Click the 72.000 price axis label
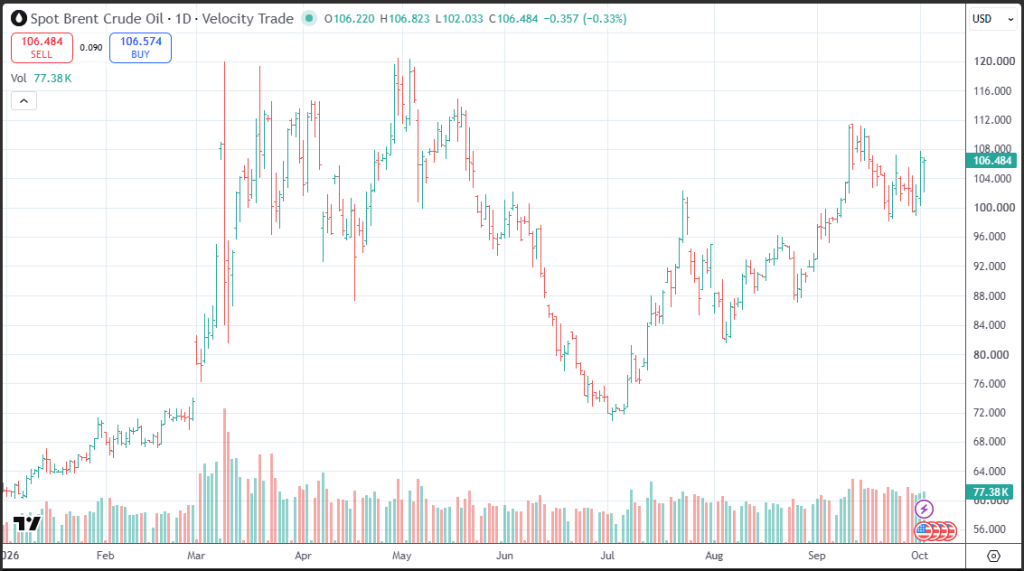 (989, 413)
